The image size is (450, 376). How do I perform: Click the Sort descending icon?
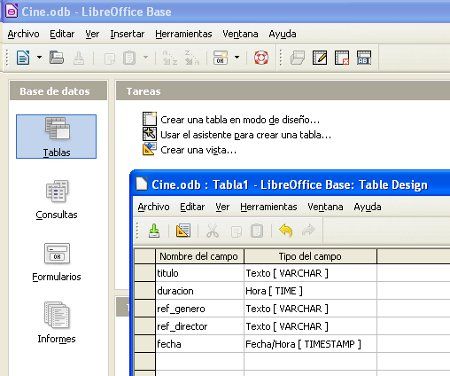[192, 58]
